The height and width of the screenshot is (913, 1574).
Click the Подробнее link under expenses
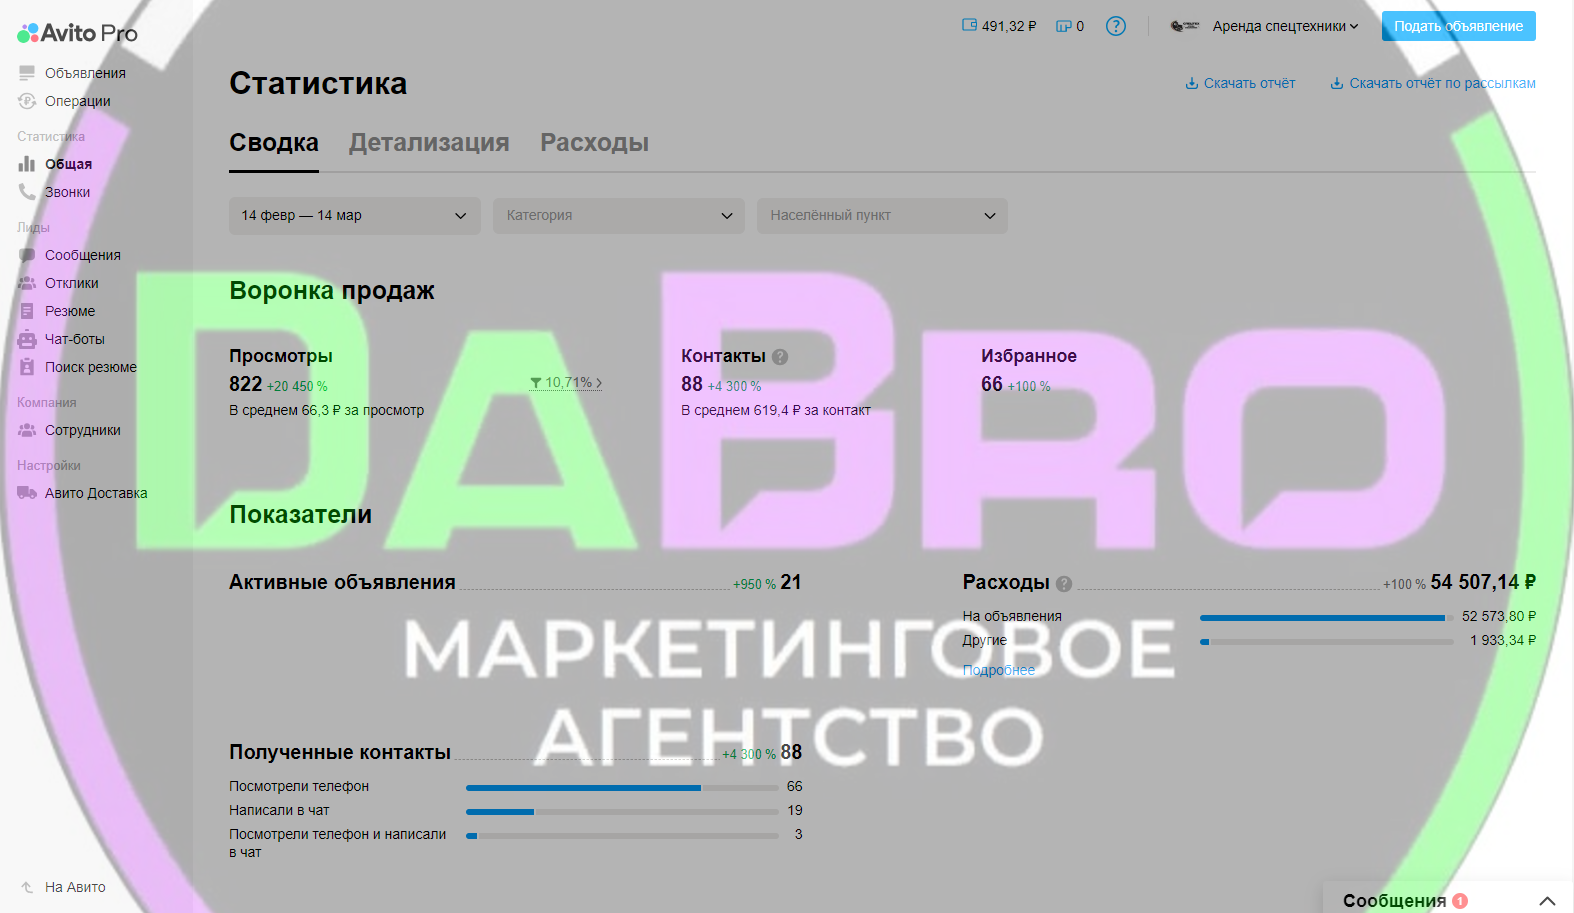point(999,670)
